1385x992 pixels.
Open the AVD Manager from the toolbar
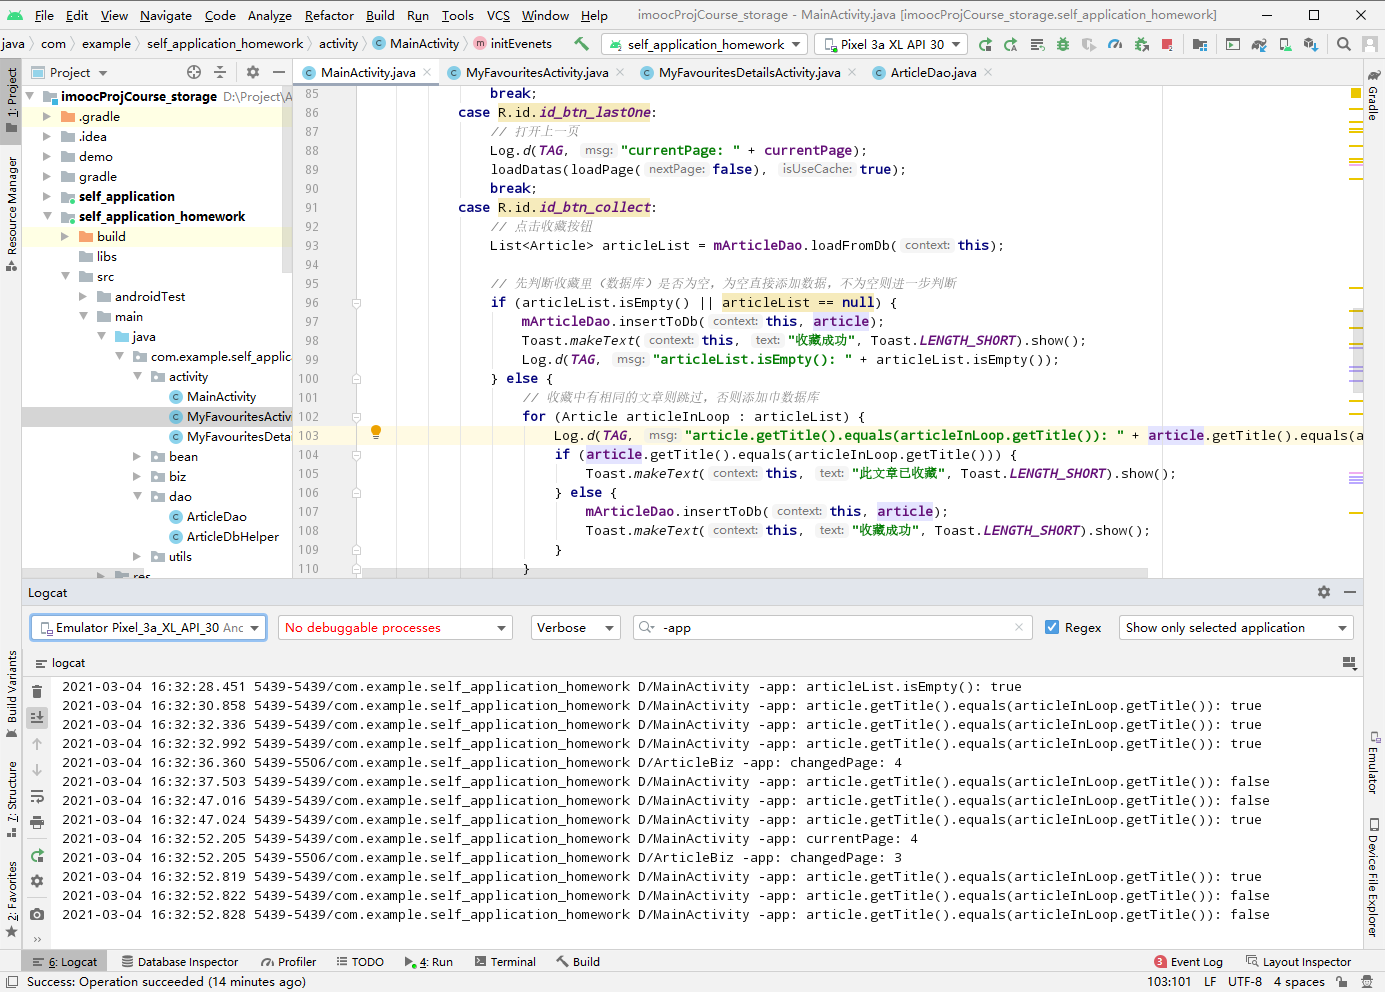pyautogui.click(x=1285, y=44)
